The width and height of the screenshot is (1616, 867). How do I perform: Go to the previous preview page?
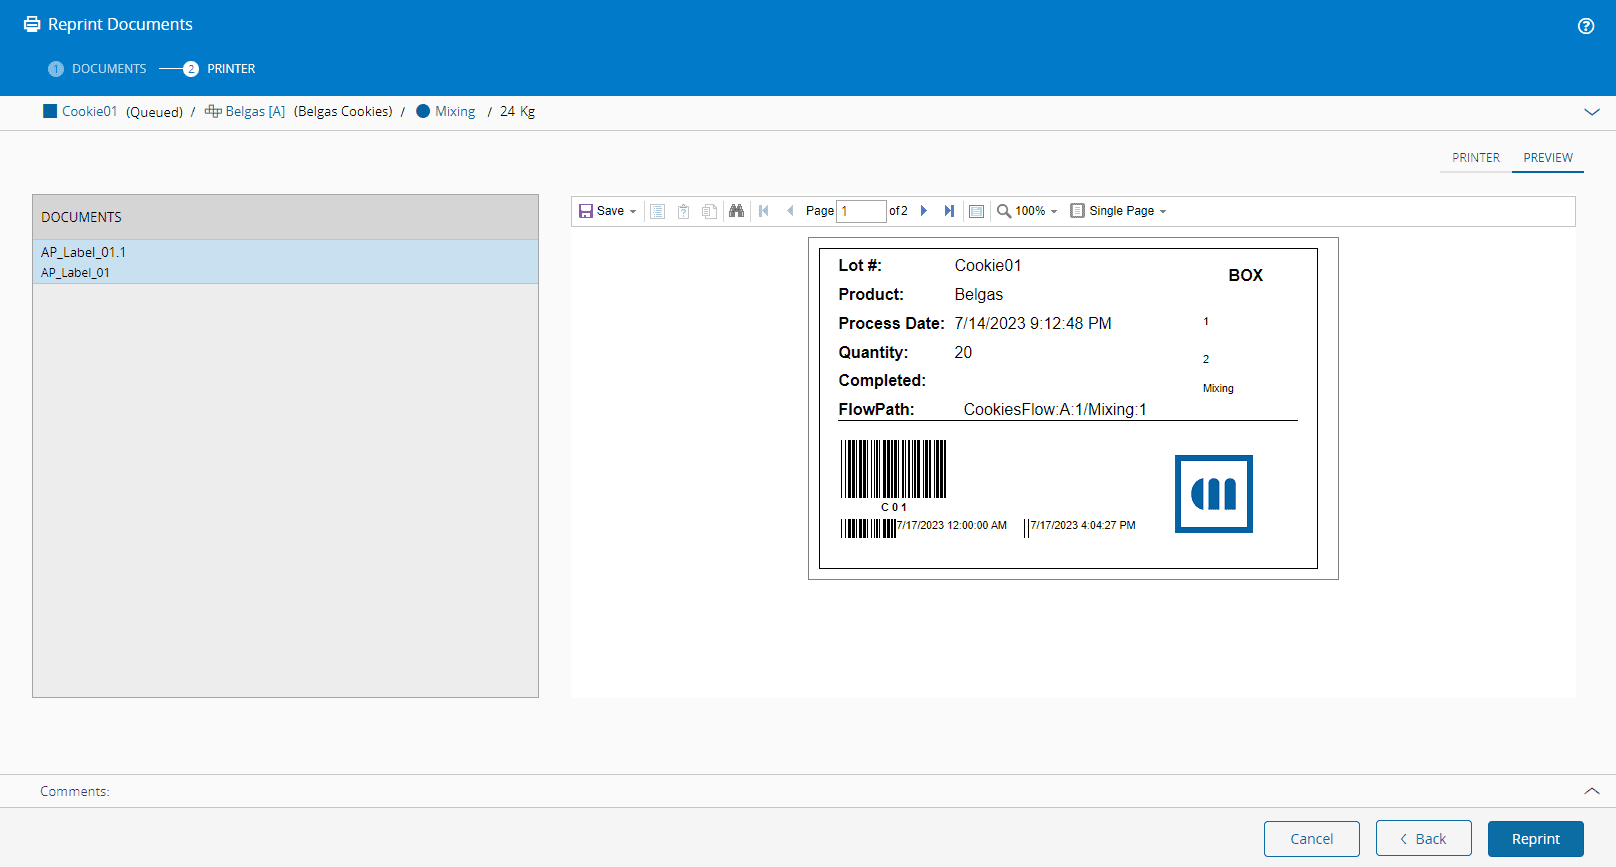(790, 211)
